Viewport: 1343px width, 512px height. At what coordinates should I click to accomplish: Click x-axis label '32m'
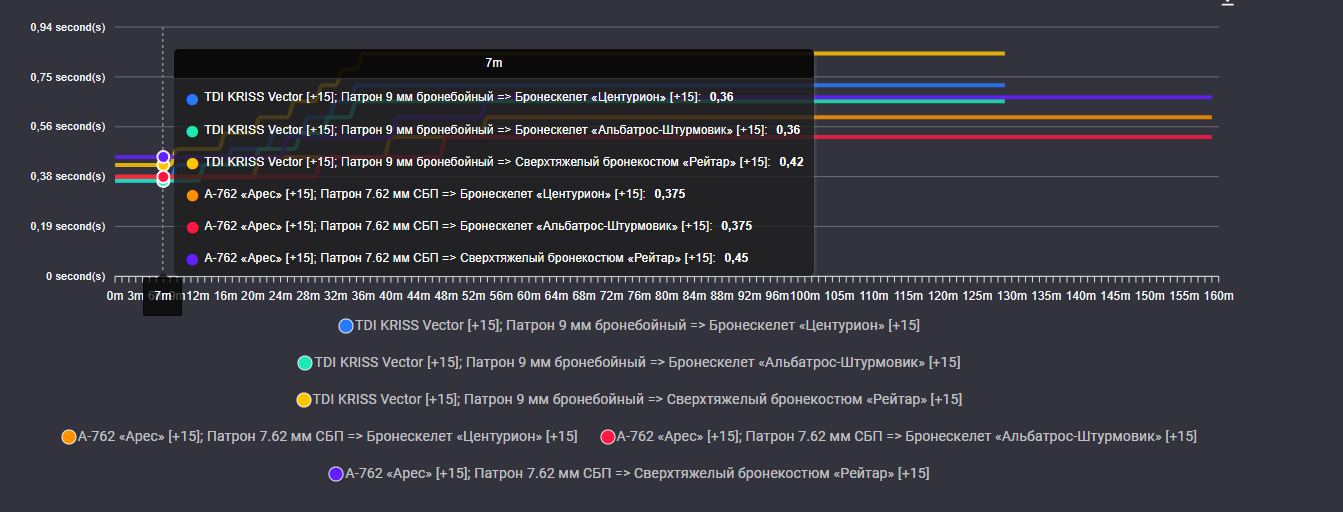pyautogui.click(x=336, y=297)
